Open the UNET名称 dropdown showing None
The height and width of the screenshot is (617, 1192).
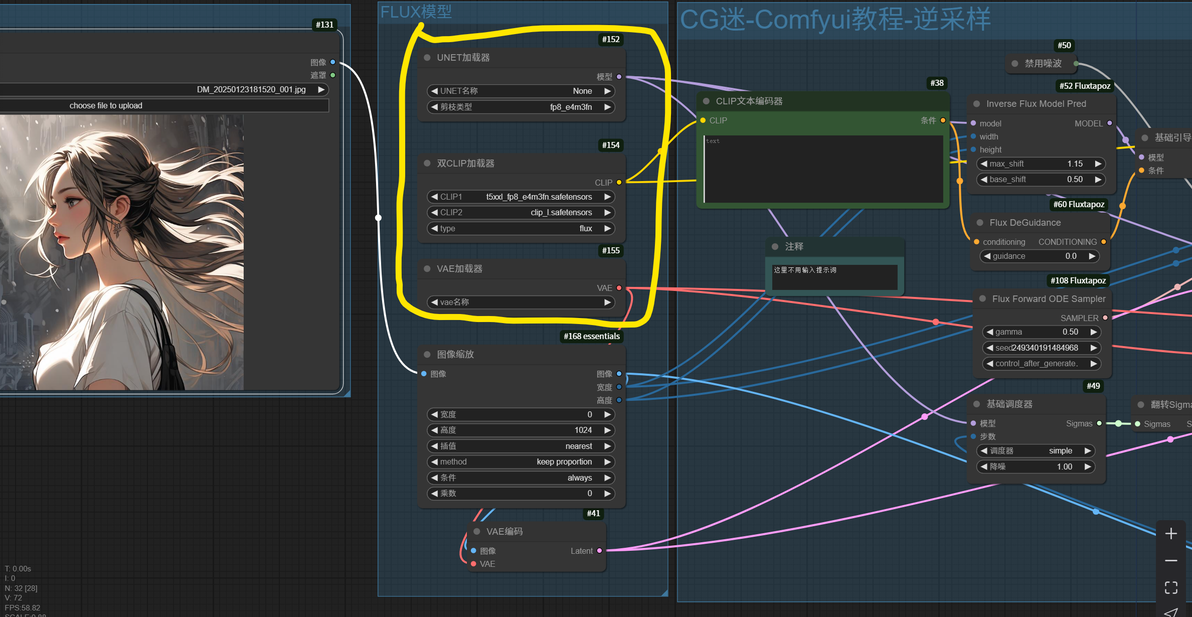522,91
